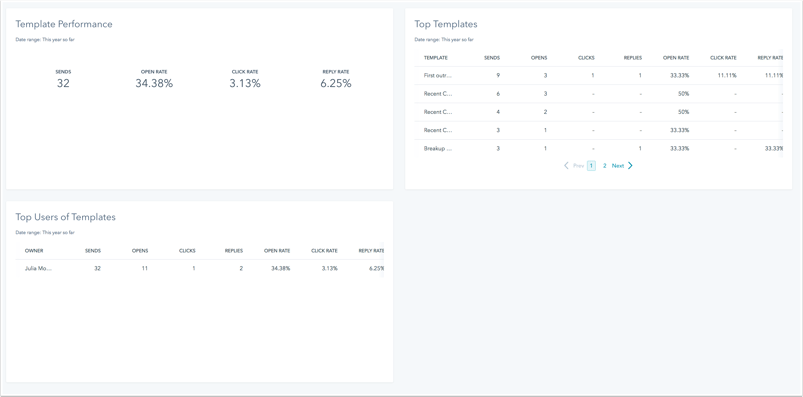This screenshot has height=397, width=803.
Task: Click the Prev page chevron icon
Action: coord(566,165)
